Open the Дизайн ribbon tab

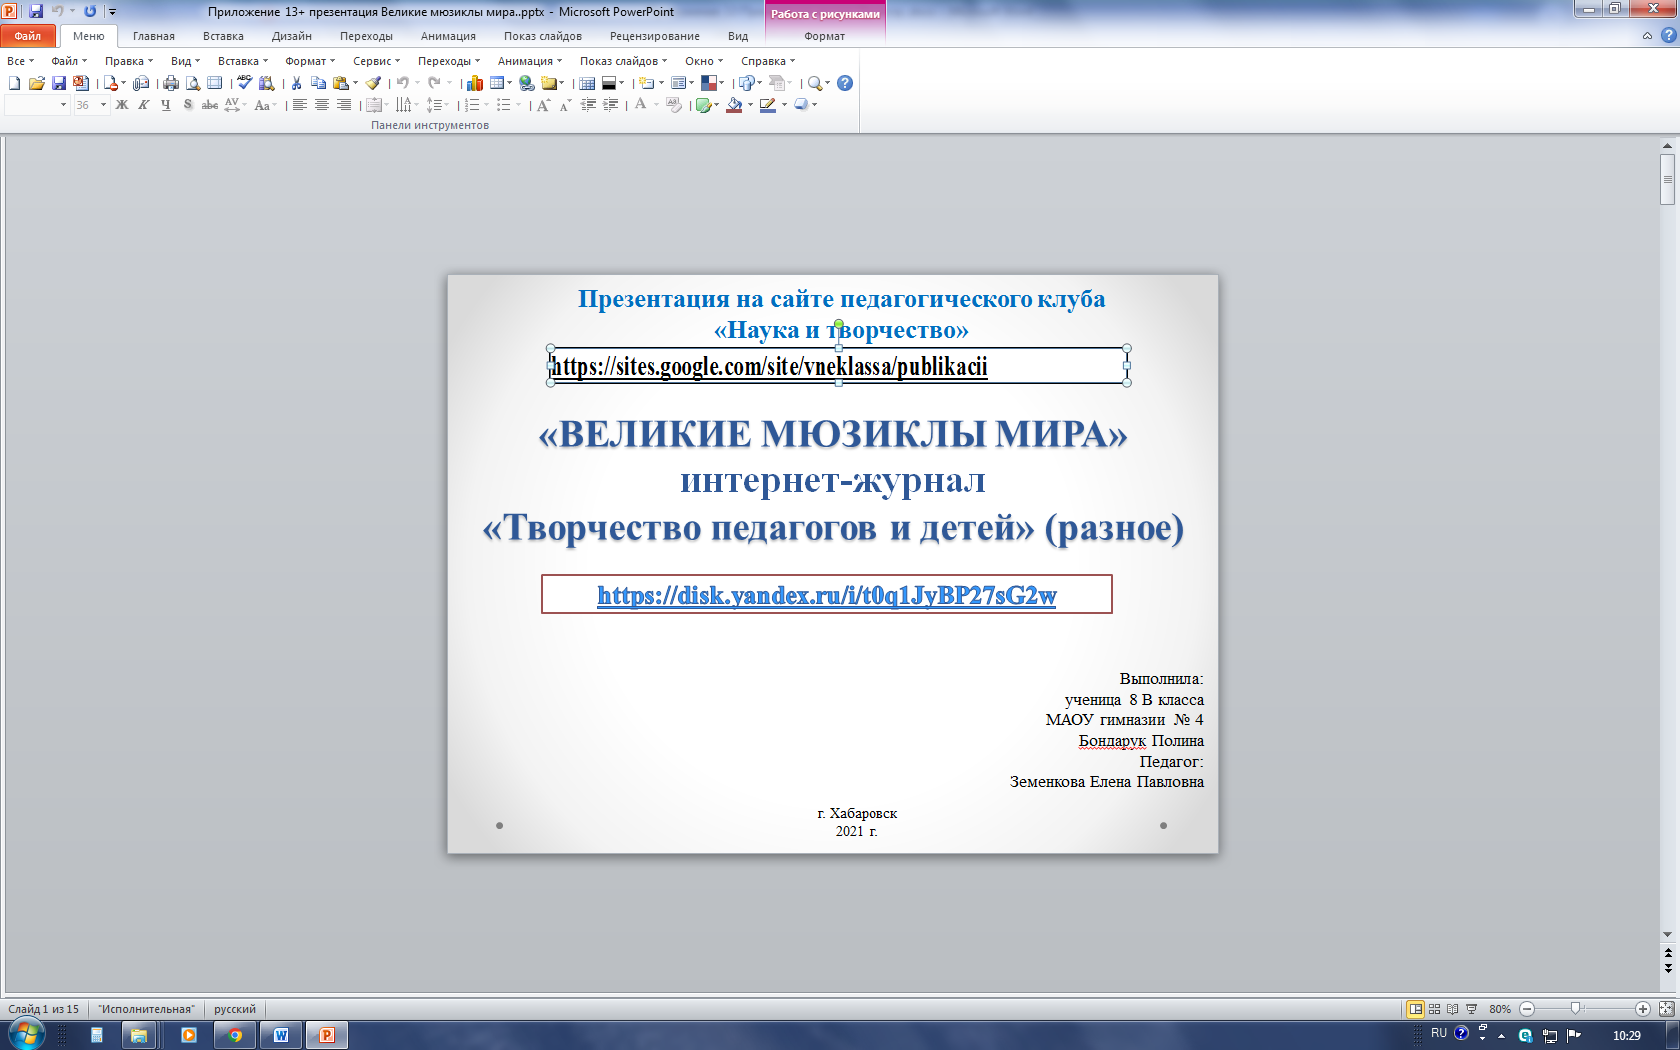point(292,36)
